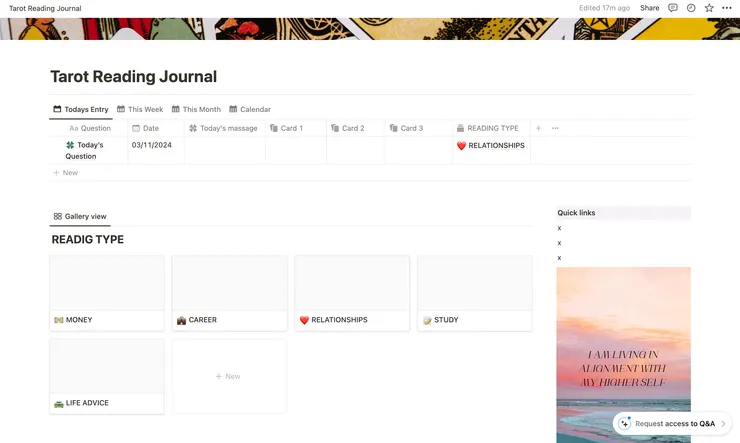Image resolution: width=740 pixels, height=443 pixels.
Task: Click the memo icon on STUDY card
Action: tap(427, 320)
